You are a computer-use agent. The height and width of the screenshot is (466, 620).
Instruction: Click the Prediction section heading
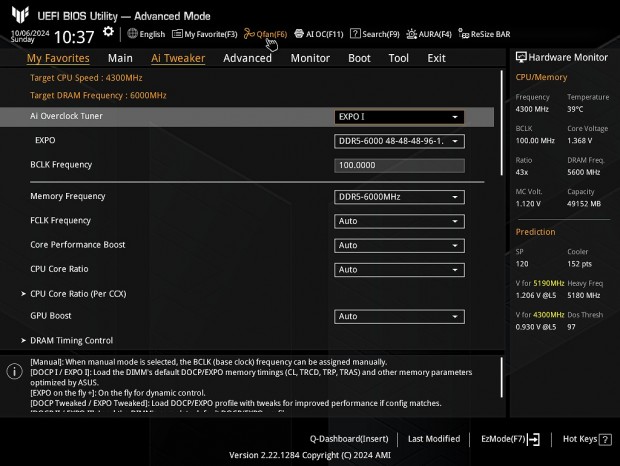[535, 232]
